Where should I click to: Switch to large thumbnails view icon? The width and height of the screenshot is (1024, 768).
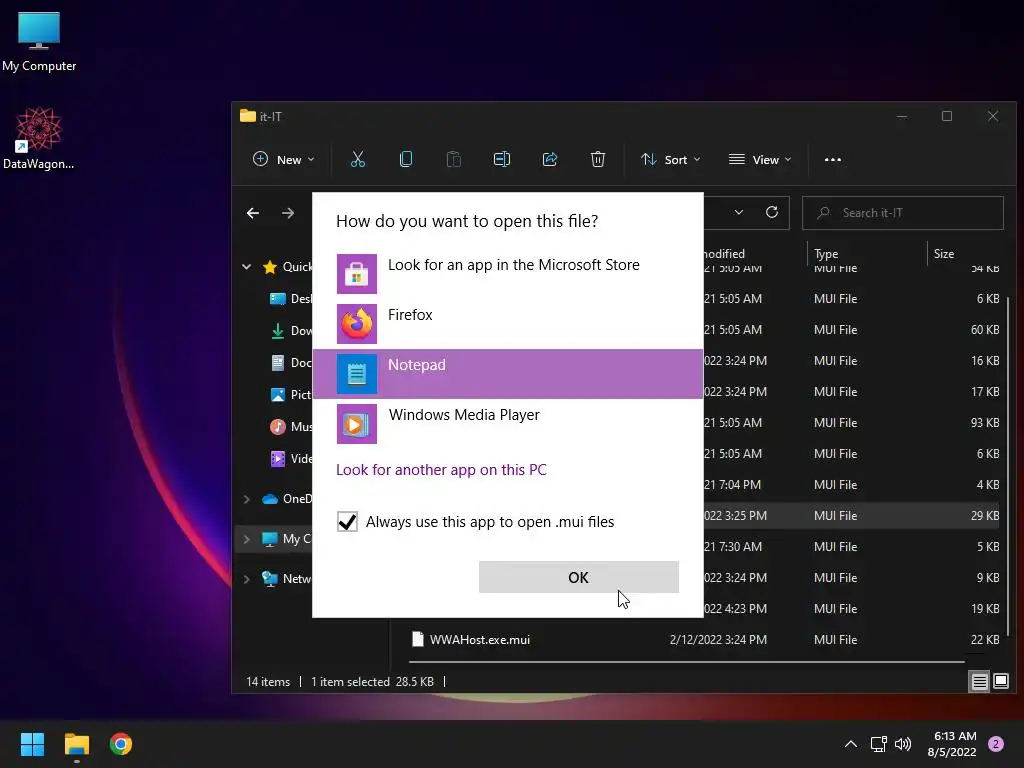pyautogui.click(x=1000, y=682)
